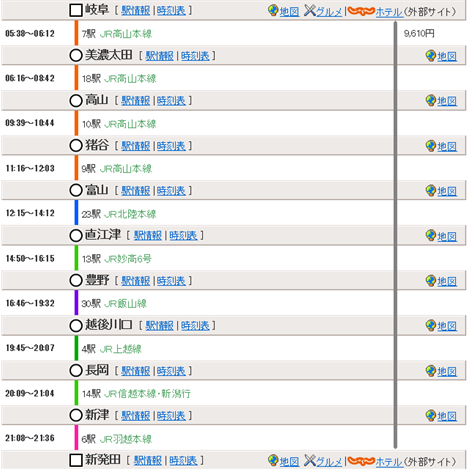Click the square departure marker for 岐阜
Viewport: 467px width, 469px height.
[76, 10]
